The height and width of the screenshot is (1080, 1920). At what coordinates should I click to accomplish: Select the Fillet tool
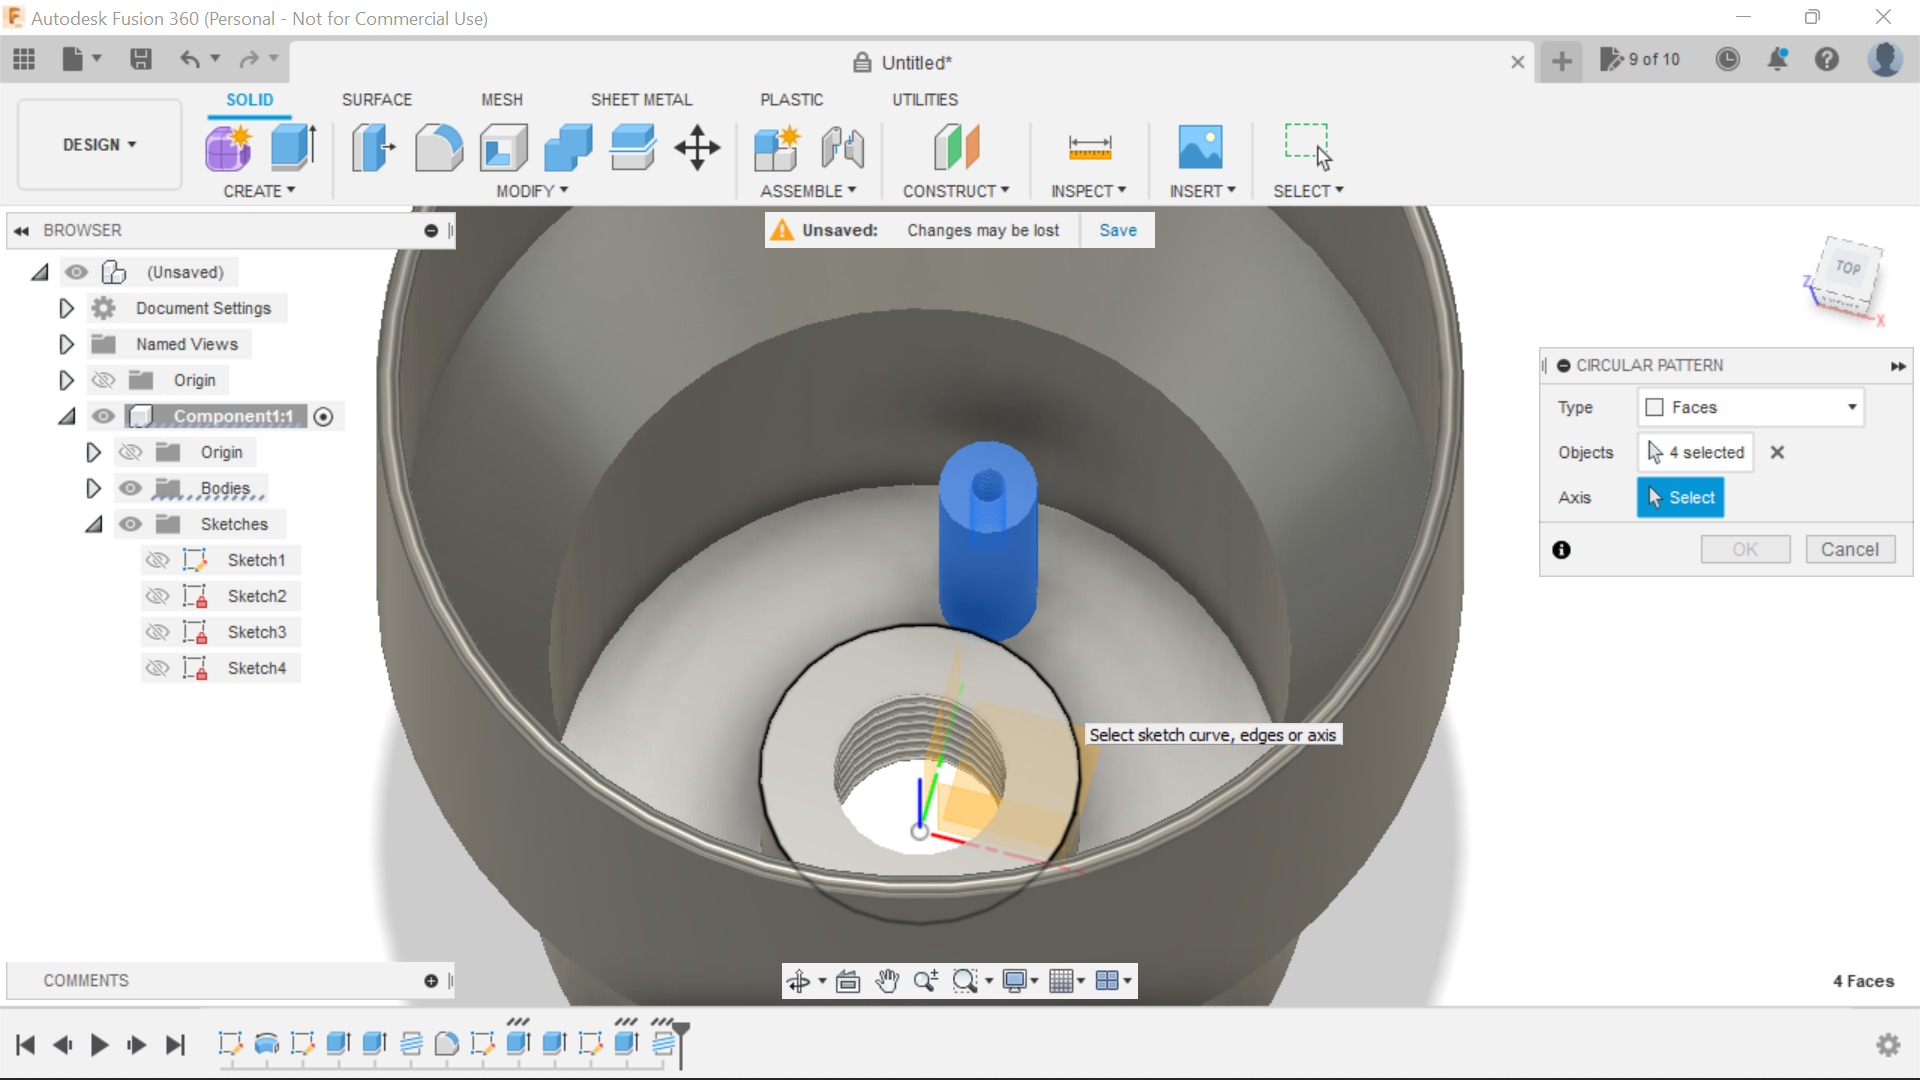pyautogui.click(x=439, y=148)
